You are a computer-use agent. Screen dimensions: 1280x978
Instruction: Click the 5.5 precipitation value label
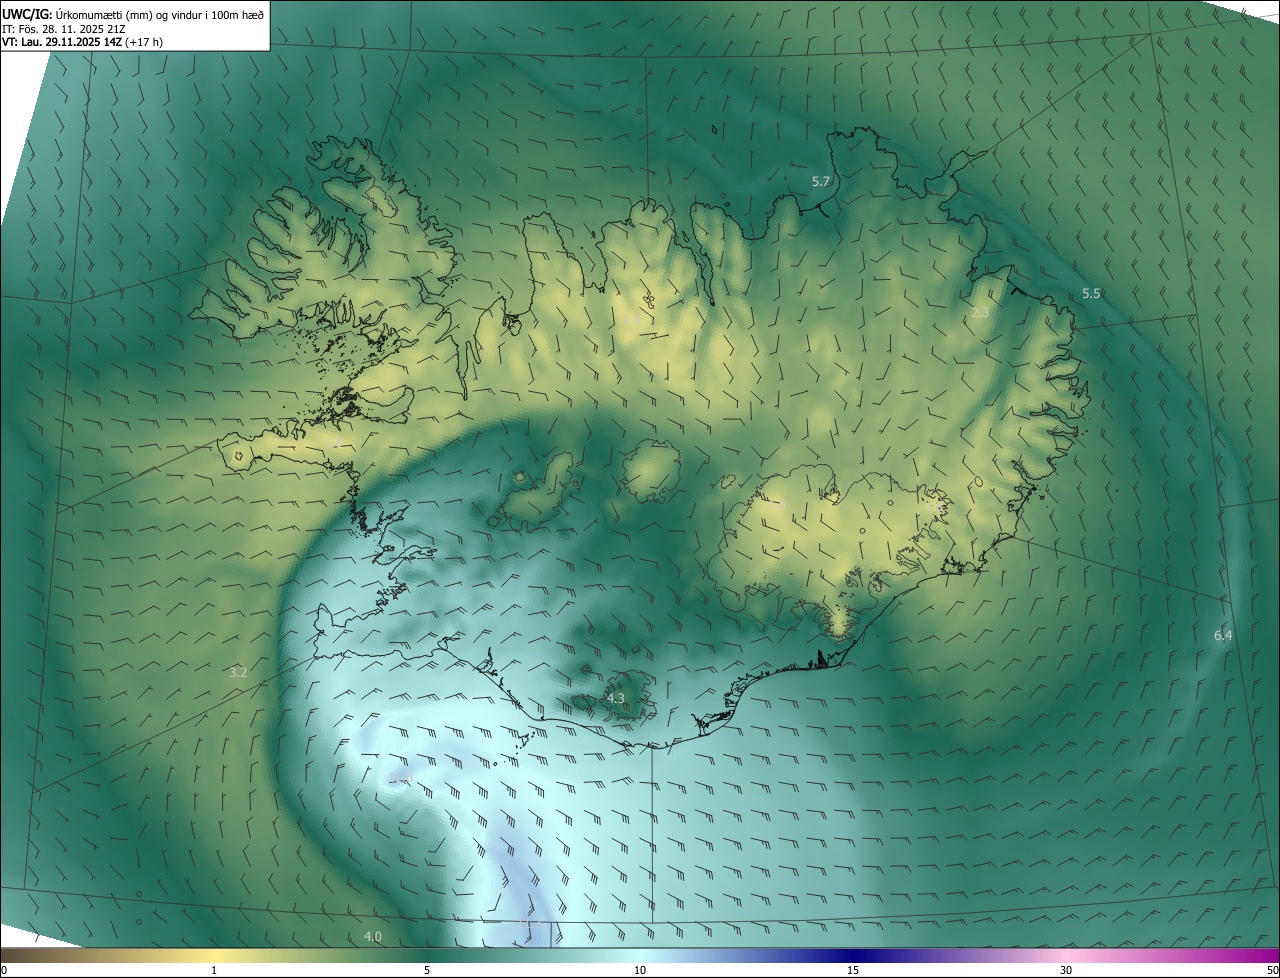click(x=1091, y=293)
